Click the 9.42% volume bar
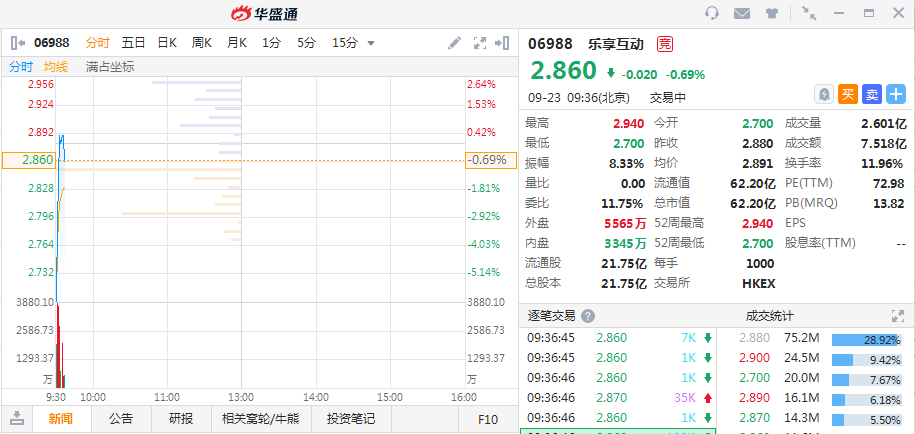Screen dimensions: 915x434 [867, 360]
